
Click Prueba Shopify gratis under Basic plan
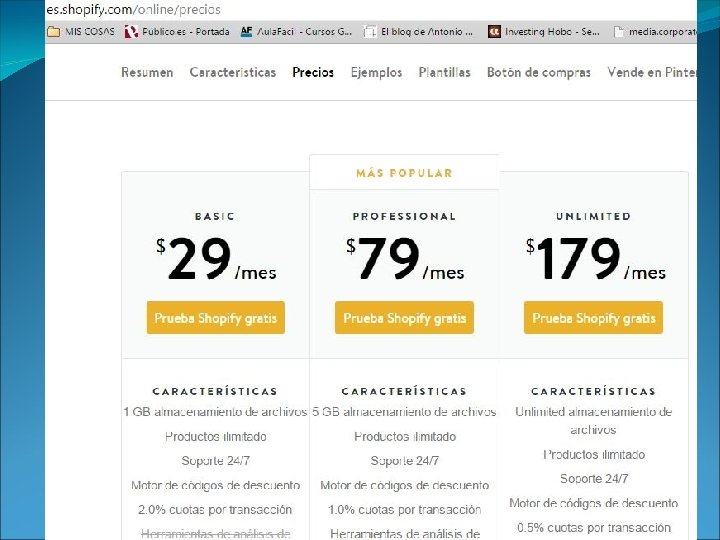tap(216, 318)
